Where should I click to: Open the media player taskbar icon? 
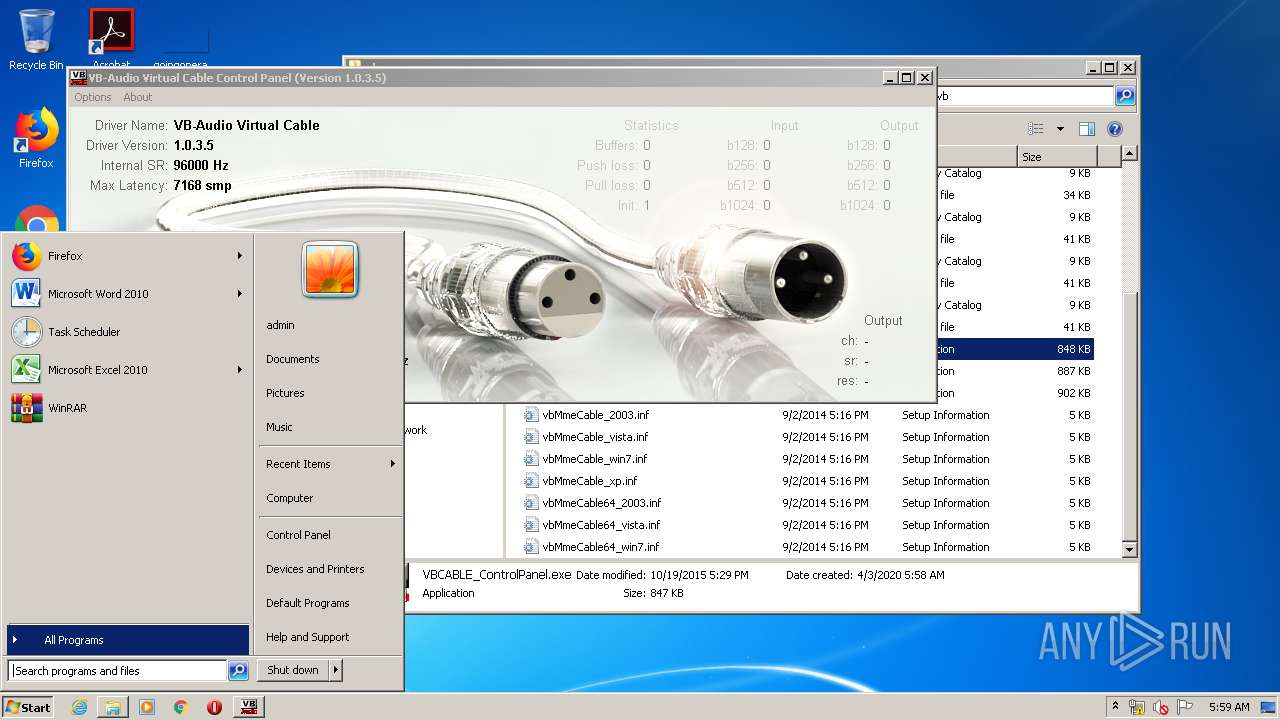pos(147,707)
